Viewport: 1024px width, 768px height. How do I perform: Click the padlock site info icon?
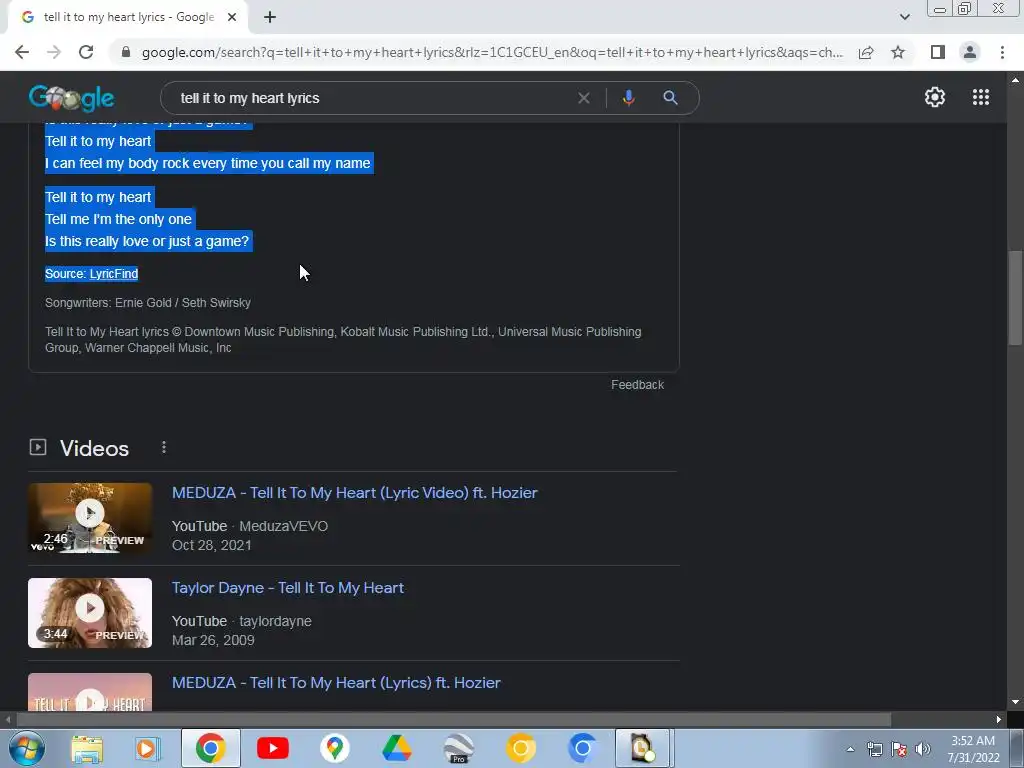(127, 52)
